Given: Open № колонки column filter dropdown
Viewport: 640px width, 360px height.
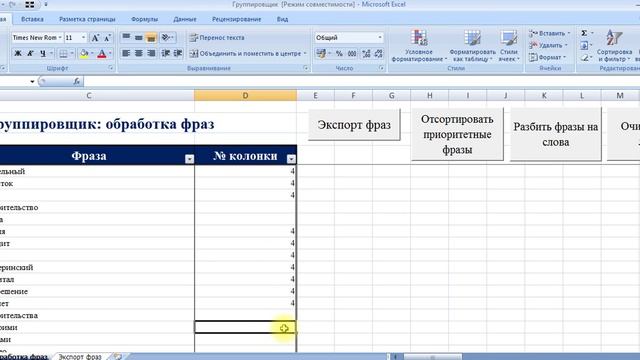Looking at the screenshot, I should pyautogui.click(x=291, y=159).
